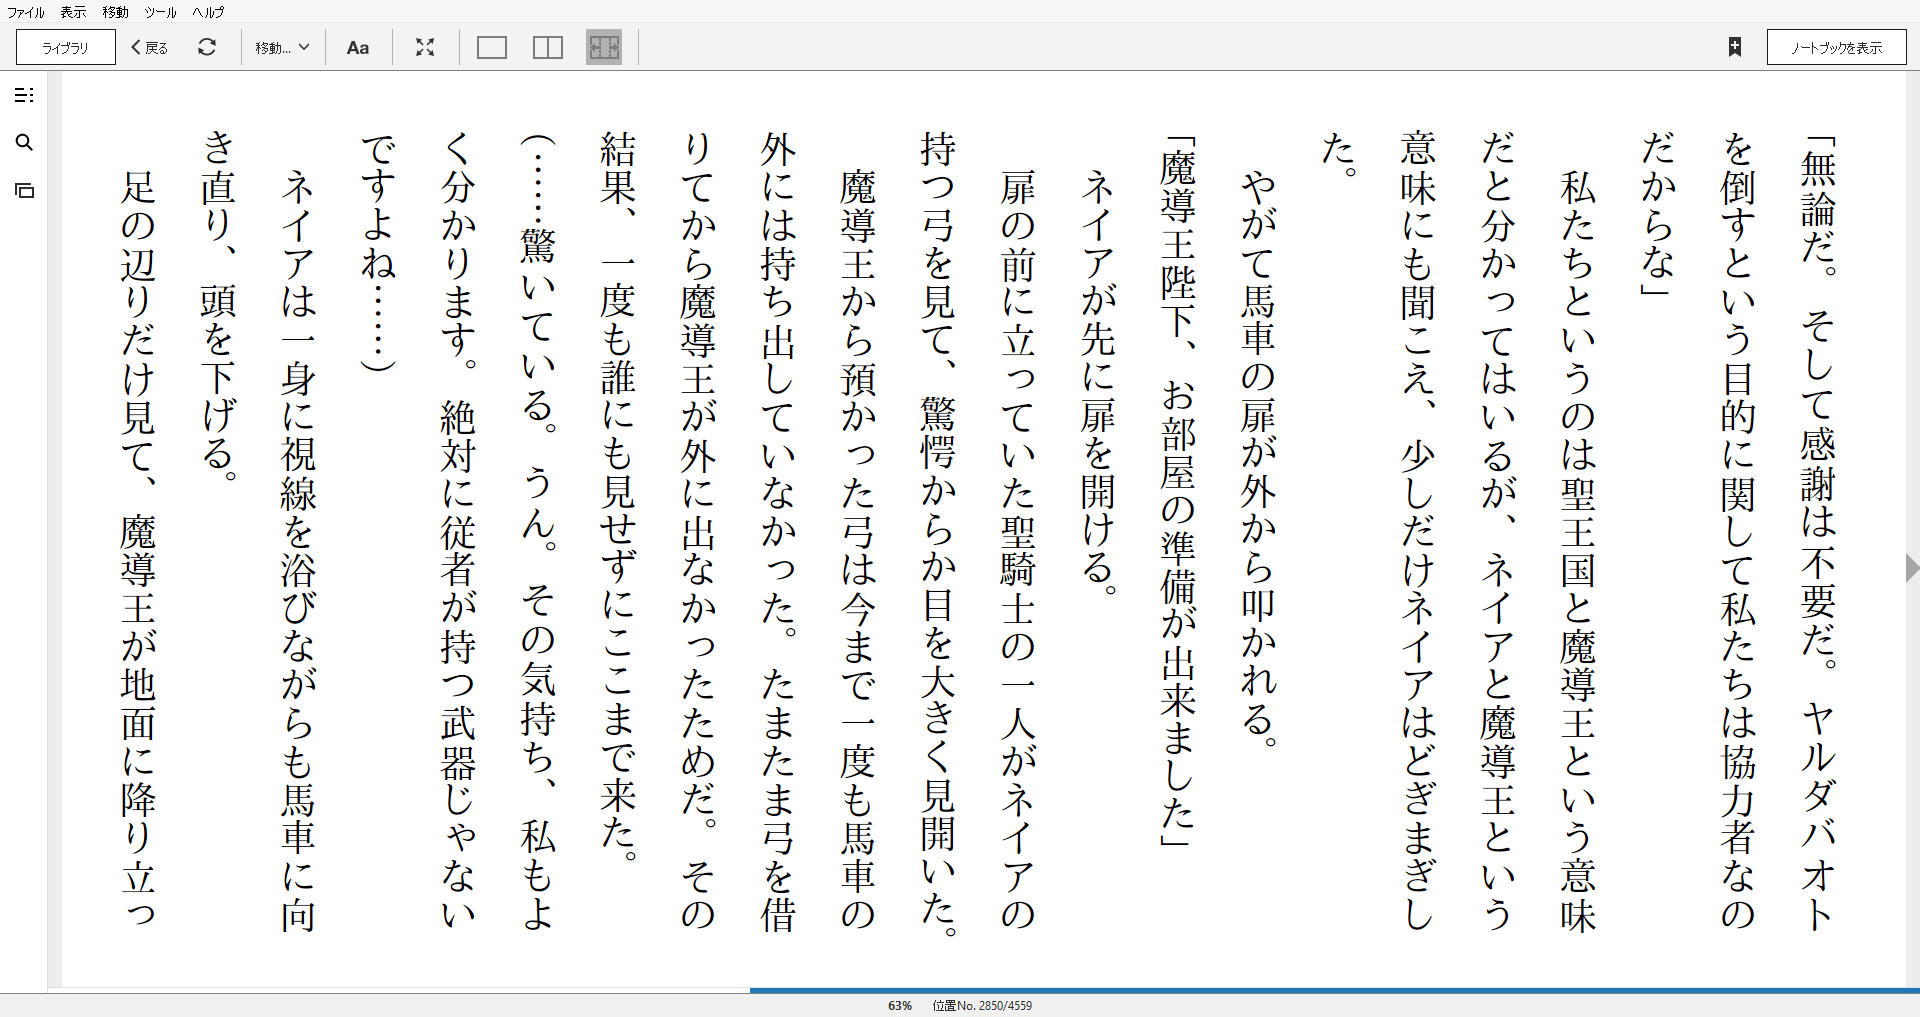Select two-column page layout
Screen dimensions: 1920x1017
[x=548, y=47]
